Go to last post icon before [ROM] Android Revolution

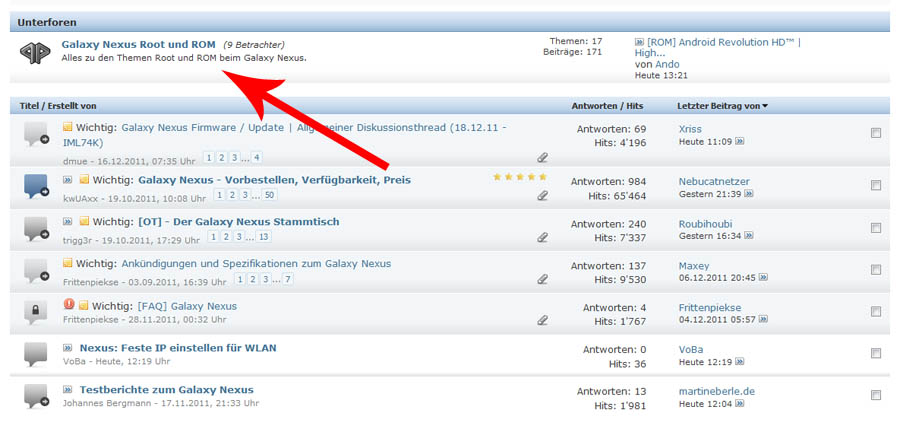(x=639, y=42)
